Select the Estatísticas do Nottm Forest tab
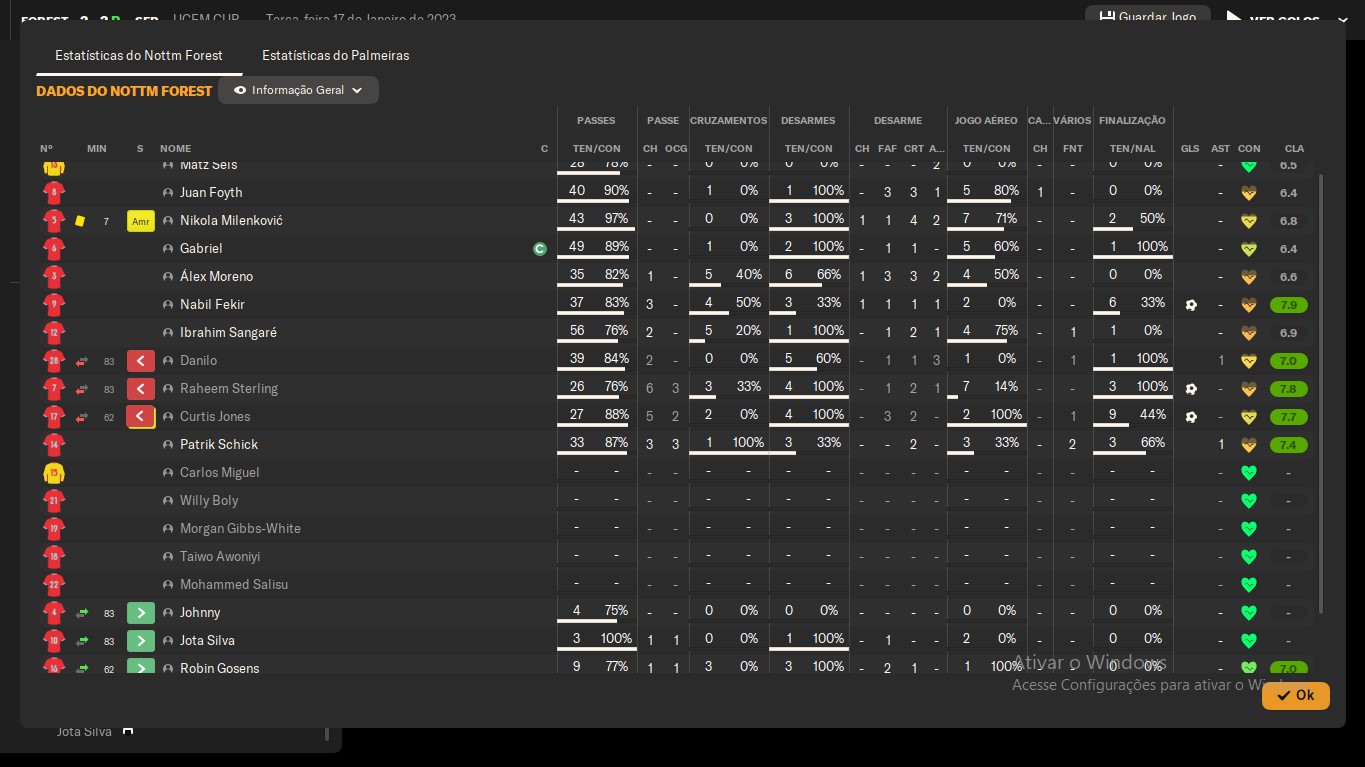Viewport: 1365px width, 767px height. click(x=139, y=56)
